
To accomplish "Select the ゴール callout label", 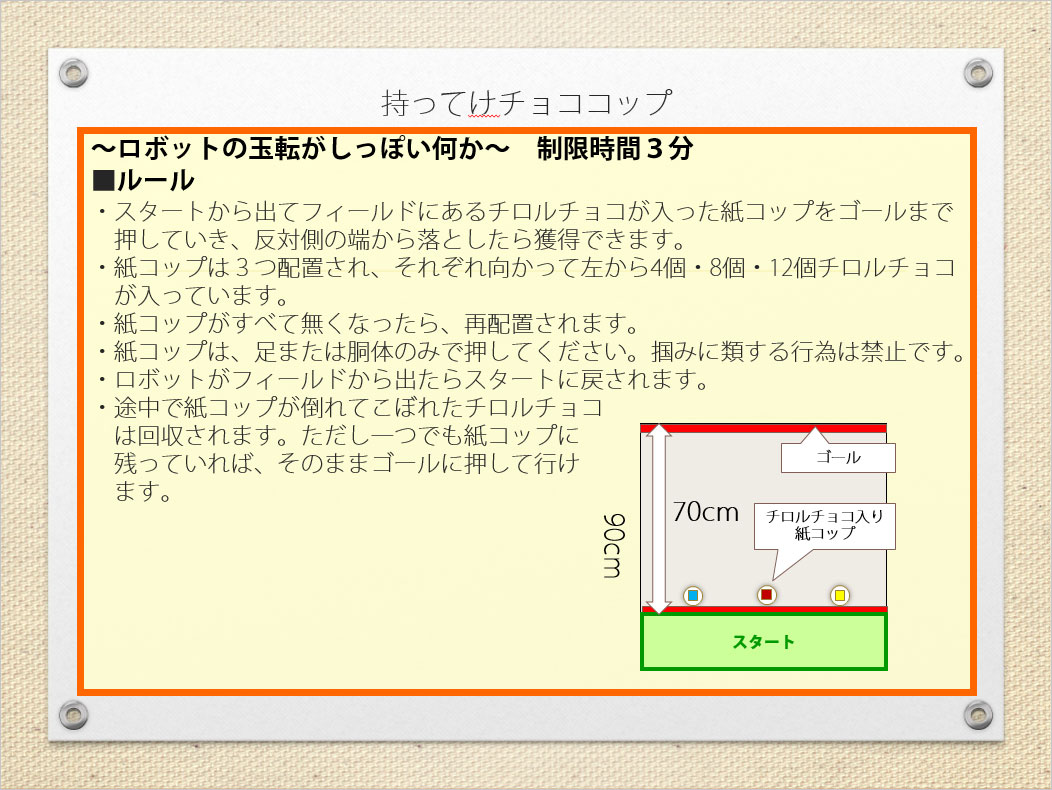I will pos(837,458).
